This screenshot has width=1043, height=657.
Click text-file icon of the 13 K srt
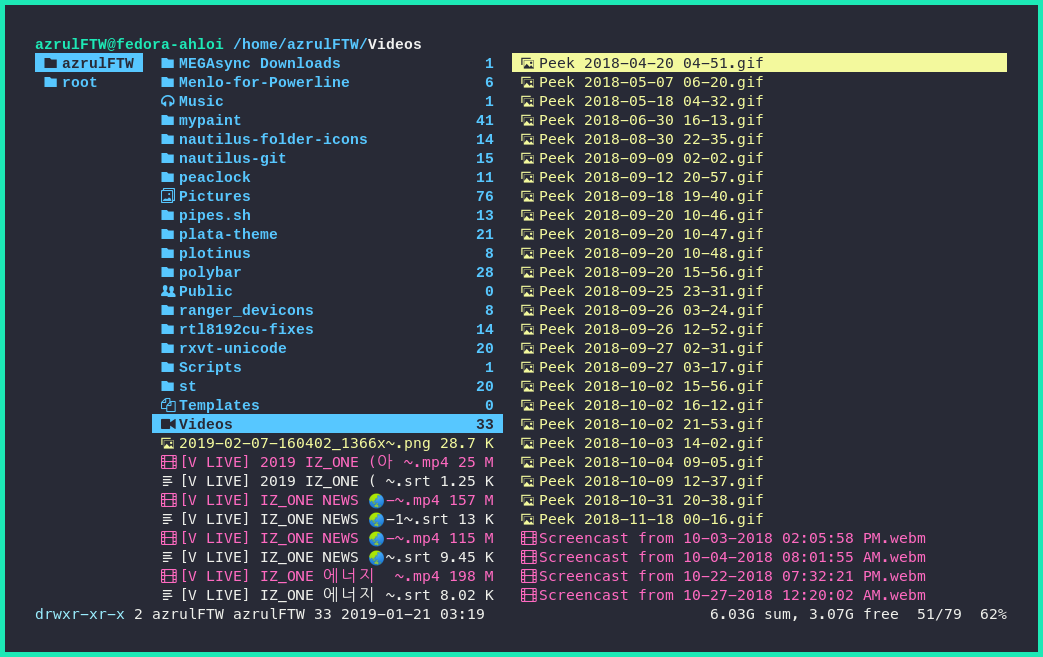pos(168,519)
